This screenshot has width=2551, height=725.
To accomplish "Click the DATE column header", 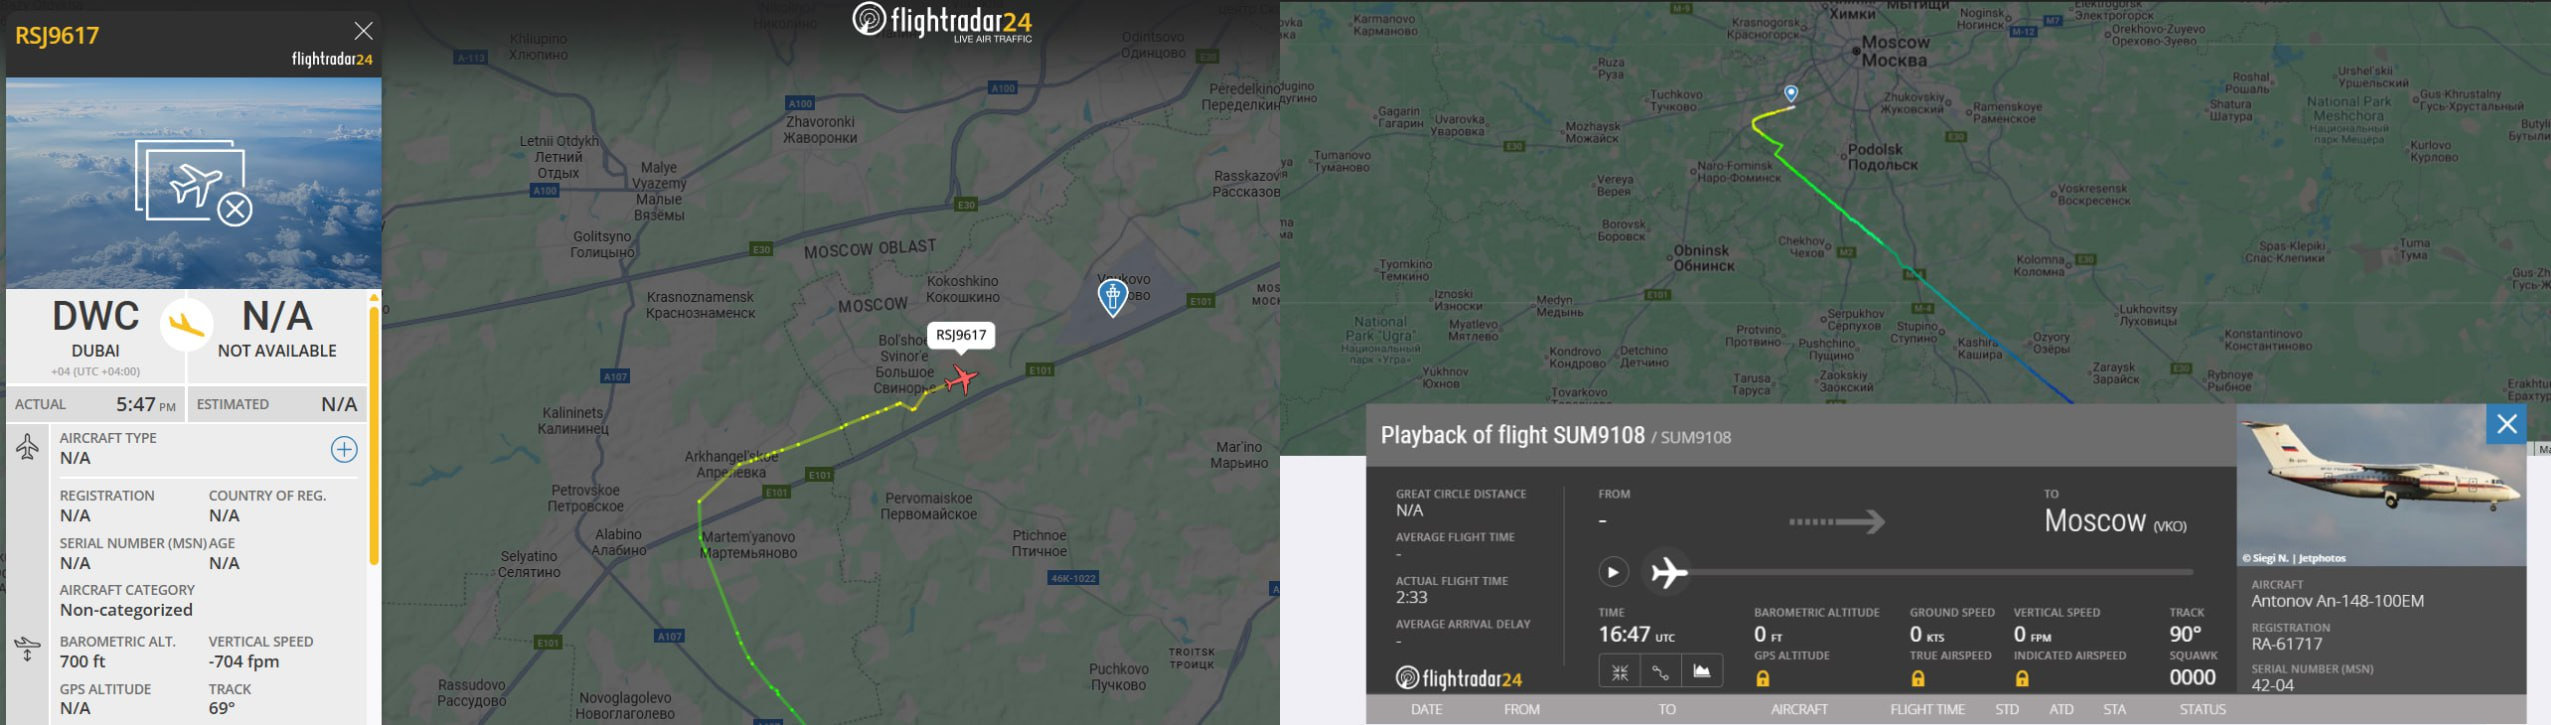I will [x=1426, y=709].
